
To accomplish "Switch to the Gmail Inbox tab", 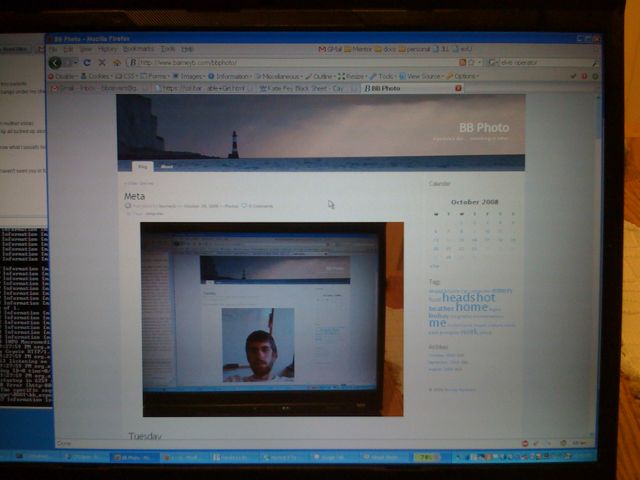I will (x=99, y=88).
